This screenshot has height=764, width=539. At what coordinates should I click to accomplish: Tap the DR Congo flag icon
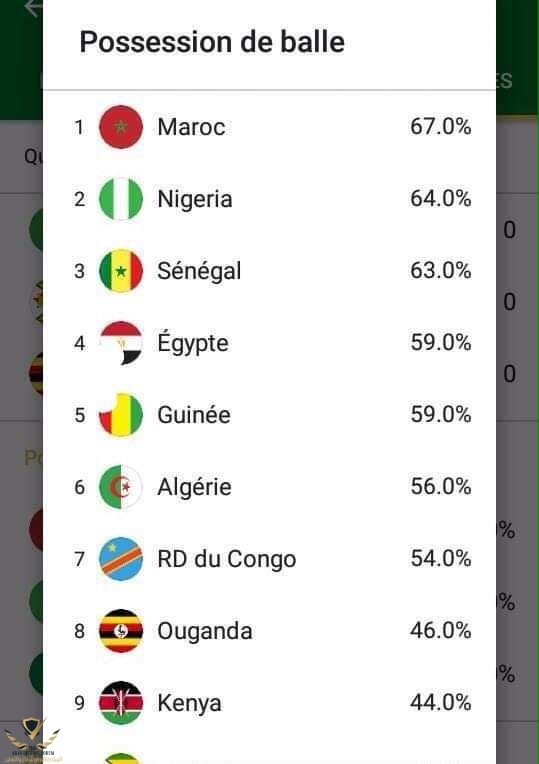click(x=121, y=559)
